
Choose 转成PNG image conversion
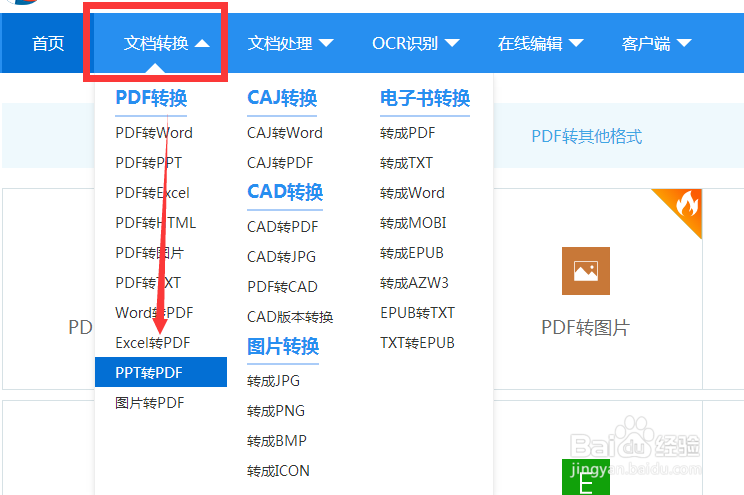276,411
